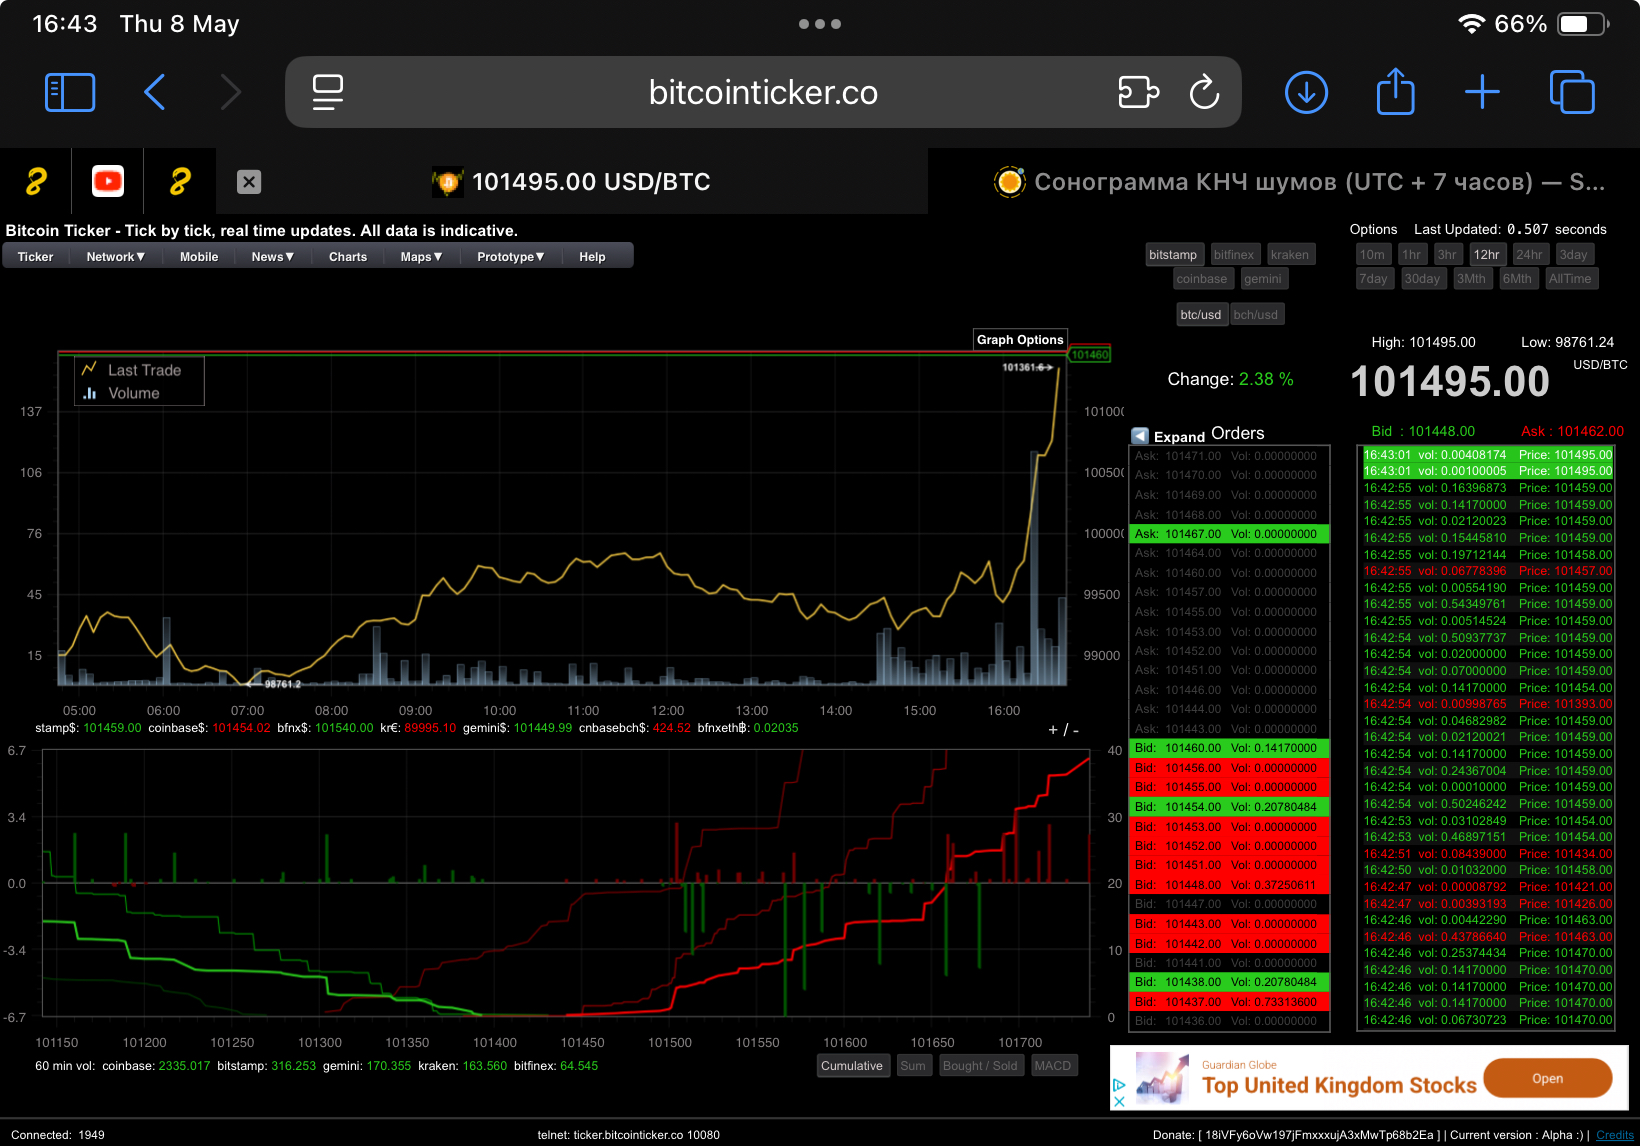Go forward to the next page
Image resolution: width=1640 pixels, height=1146 pixels.
click(x=231, y=92)
